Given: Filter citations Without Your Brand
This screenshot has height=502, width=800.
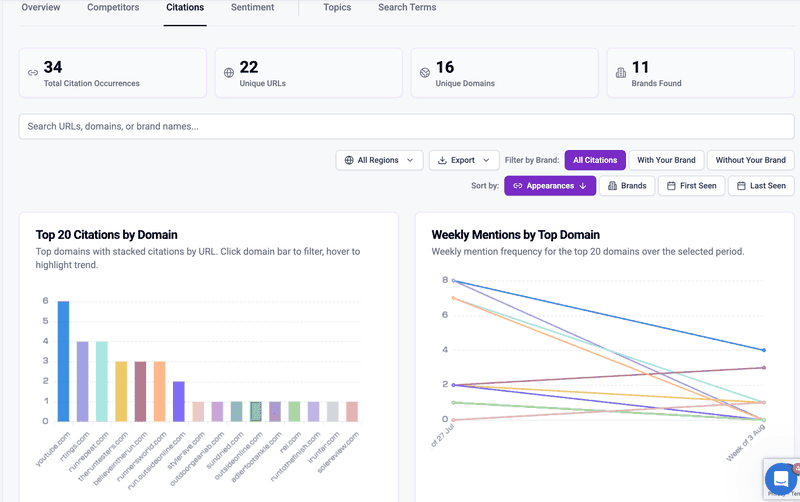Looking at the screenshot, I should click(750, 160).
